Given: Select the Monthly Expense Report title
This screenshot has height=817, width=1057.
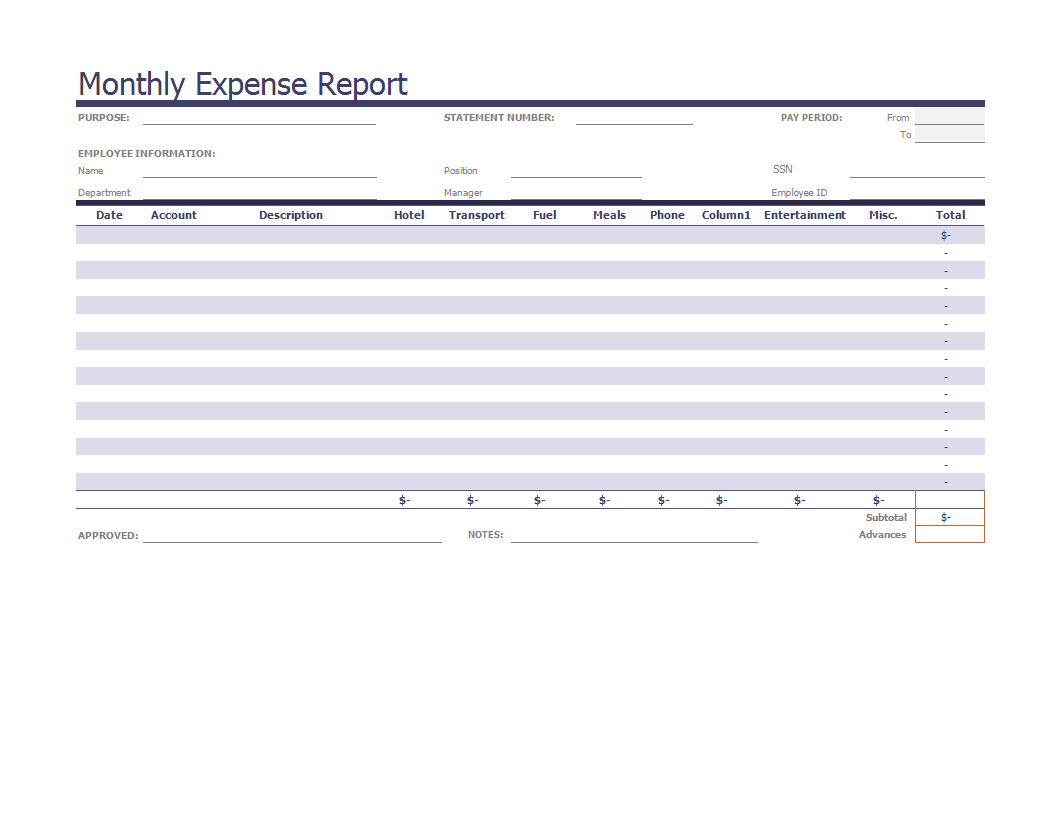Looking at the screenshot, I should (243, 84).
